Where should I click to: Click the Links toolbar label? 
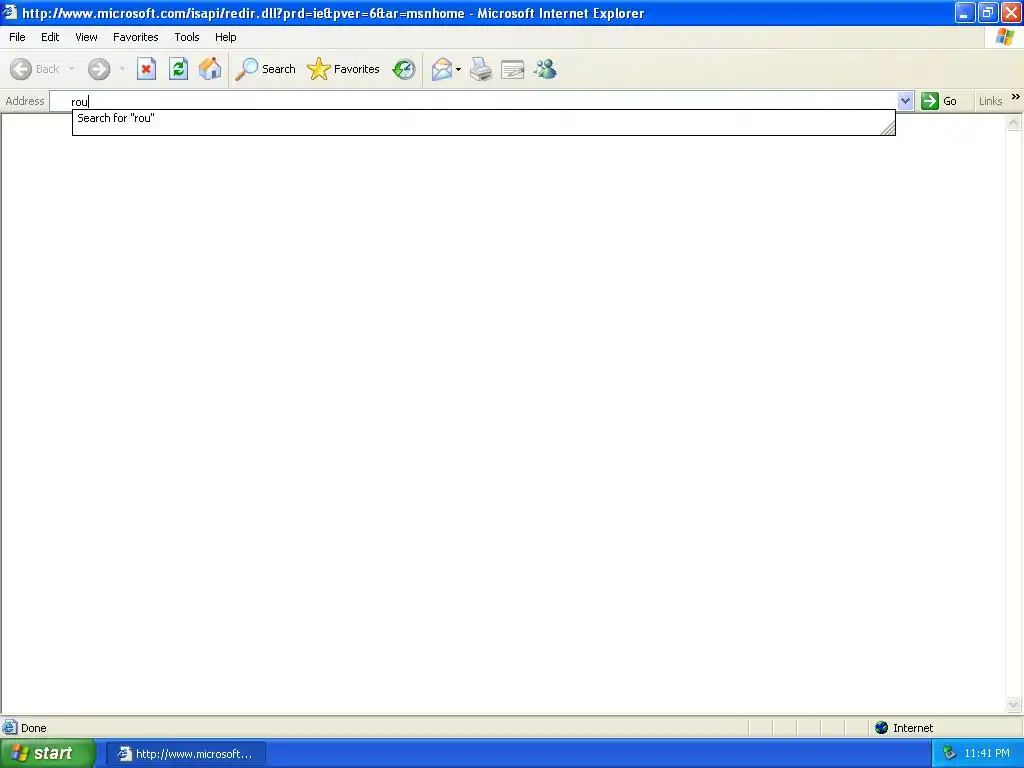(x=990, y=101)
